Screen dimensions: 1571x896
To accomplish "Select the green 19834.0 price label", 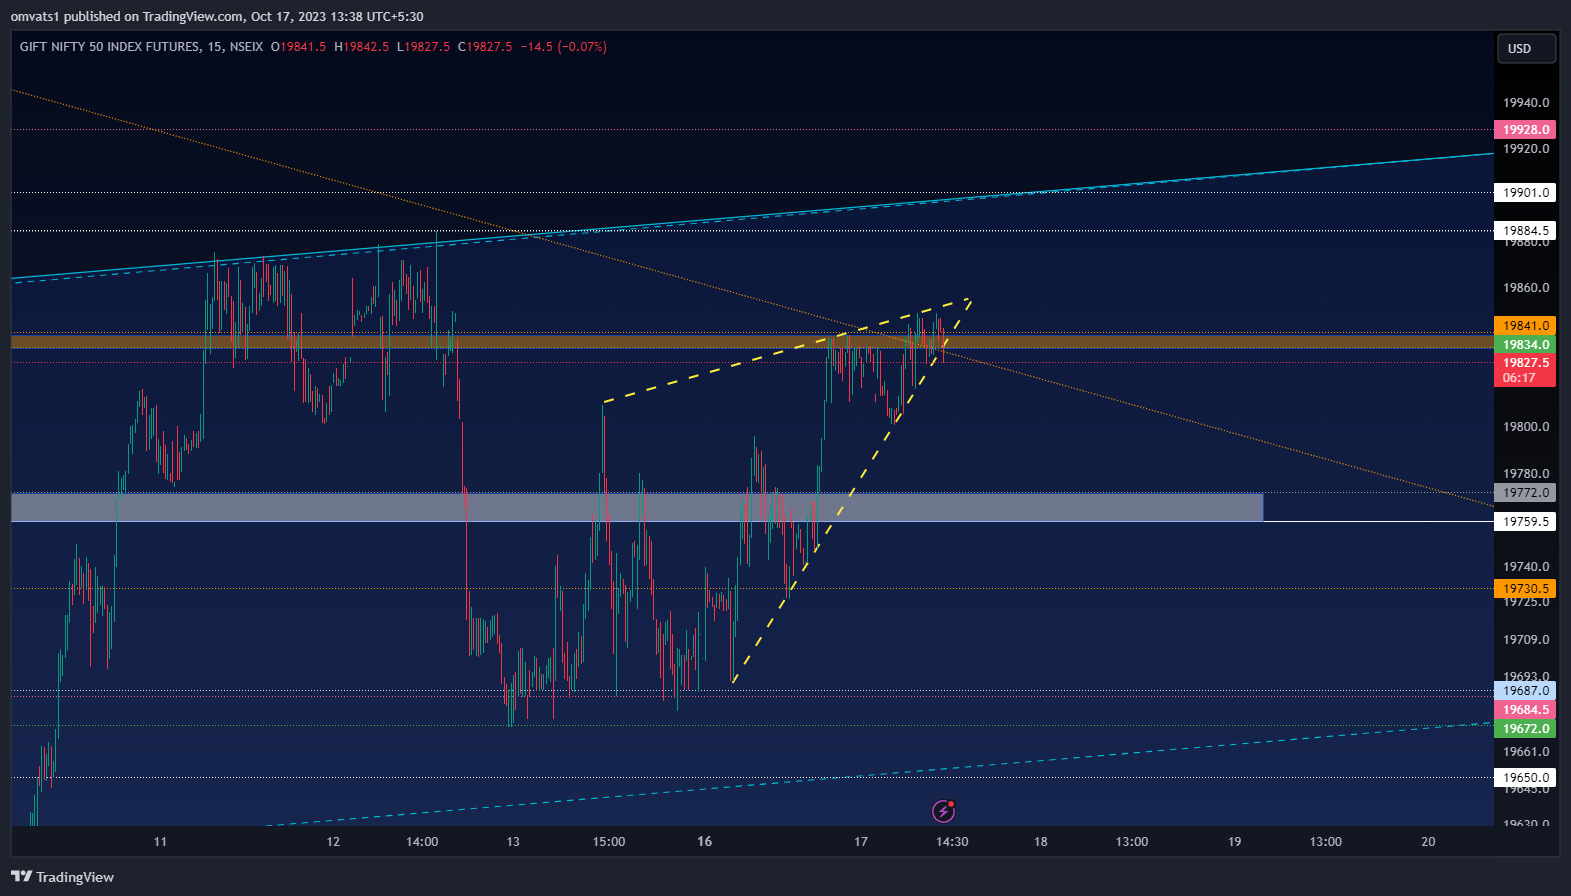I will click(x=1525, y=345).
